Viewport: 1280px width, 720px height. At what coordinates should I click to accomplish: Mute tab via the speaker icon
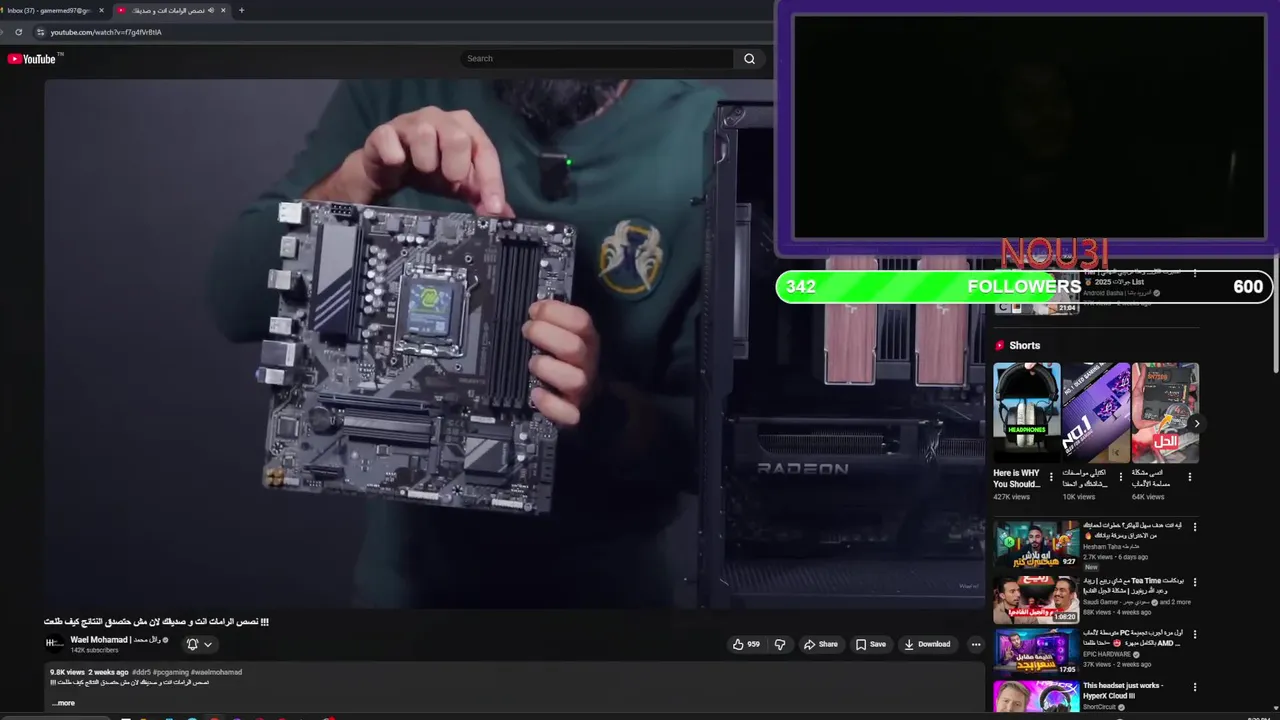[x=211, y=10]
